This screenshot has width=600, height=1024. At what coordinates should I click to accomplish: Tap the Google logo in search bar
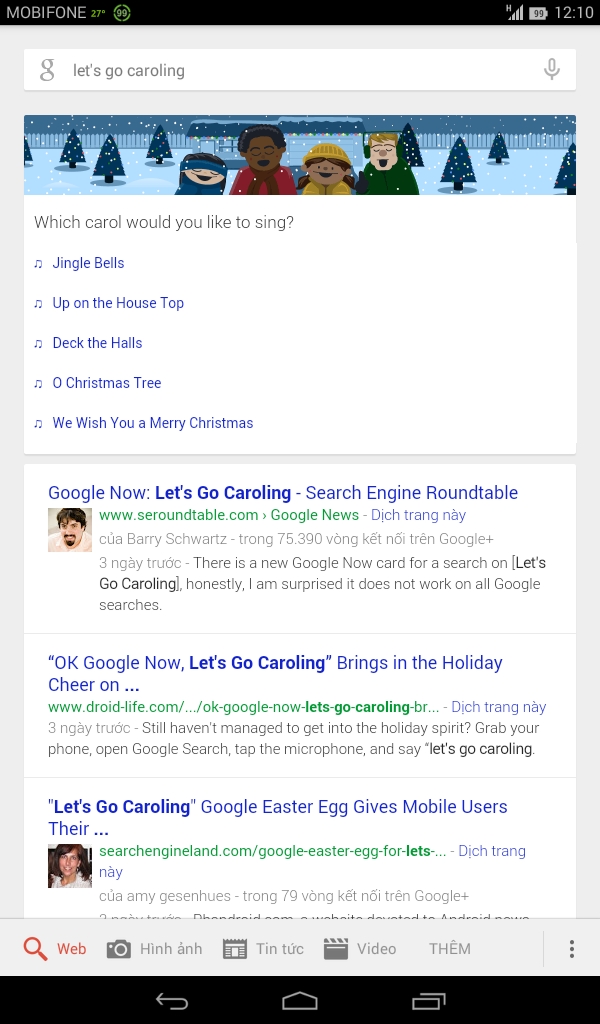pos(47,70)
